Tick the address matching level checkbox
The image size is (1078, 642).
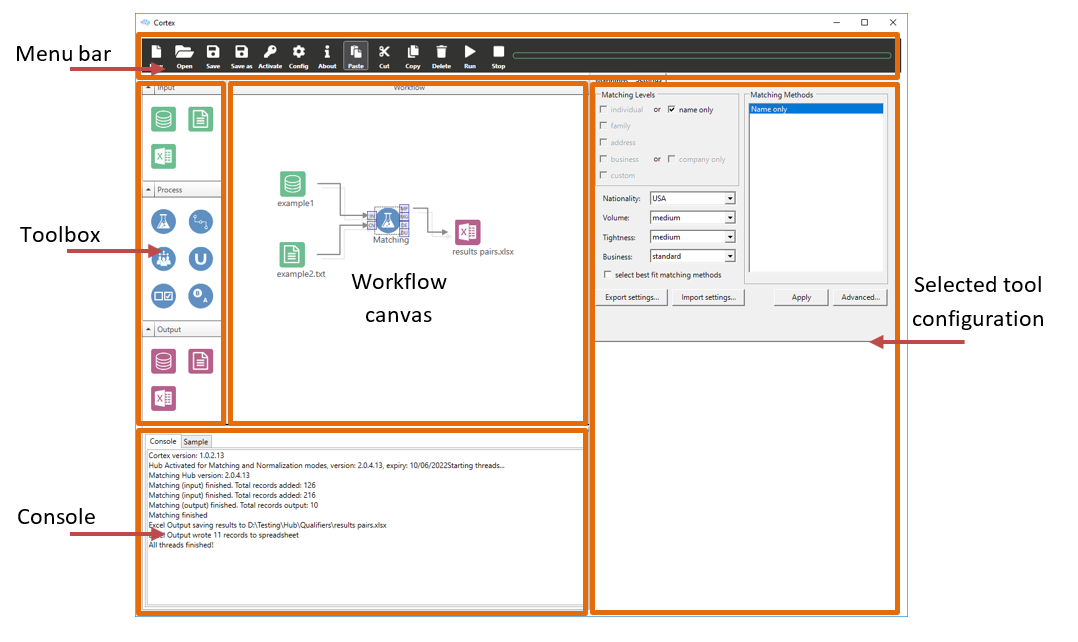pos(604,142)
